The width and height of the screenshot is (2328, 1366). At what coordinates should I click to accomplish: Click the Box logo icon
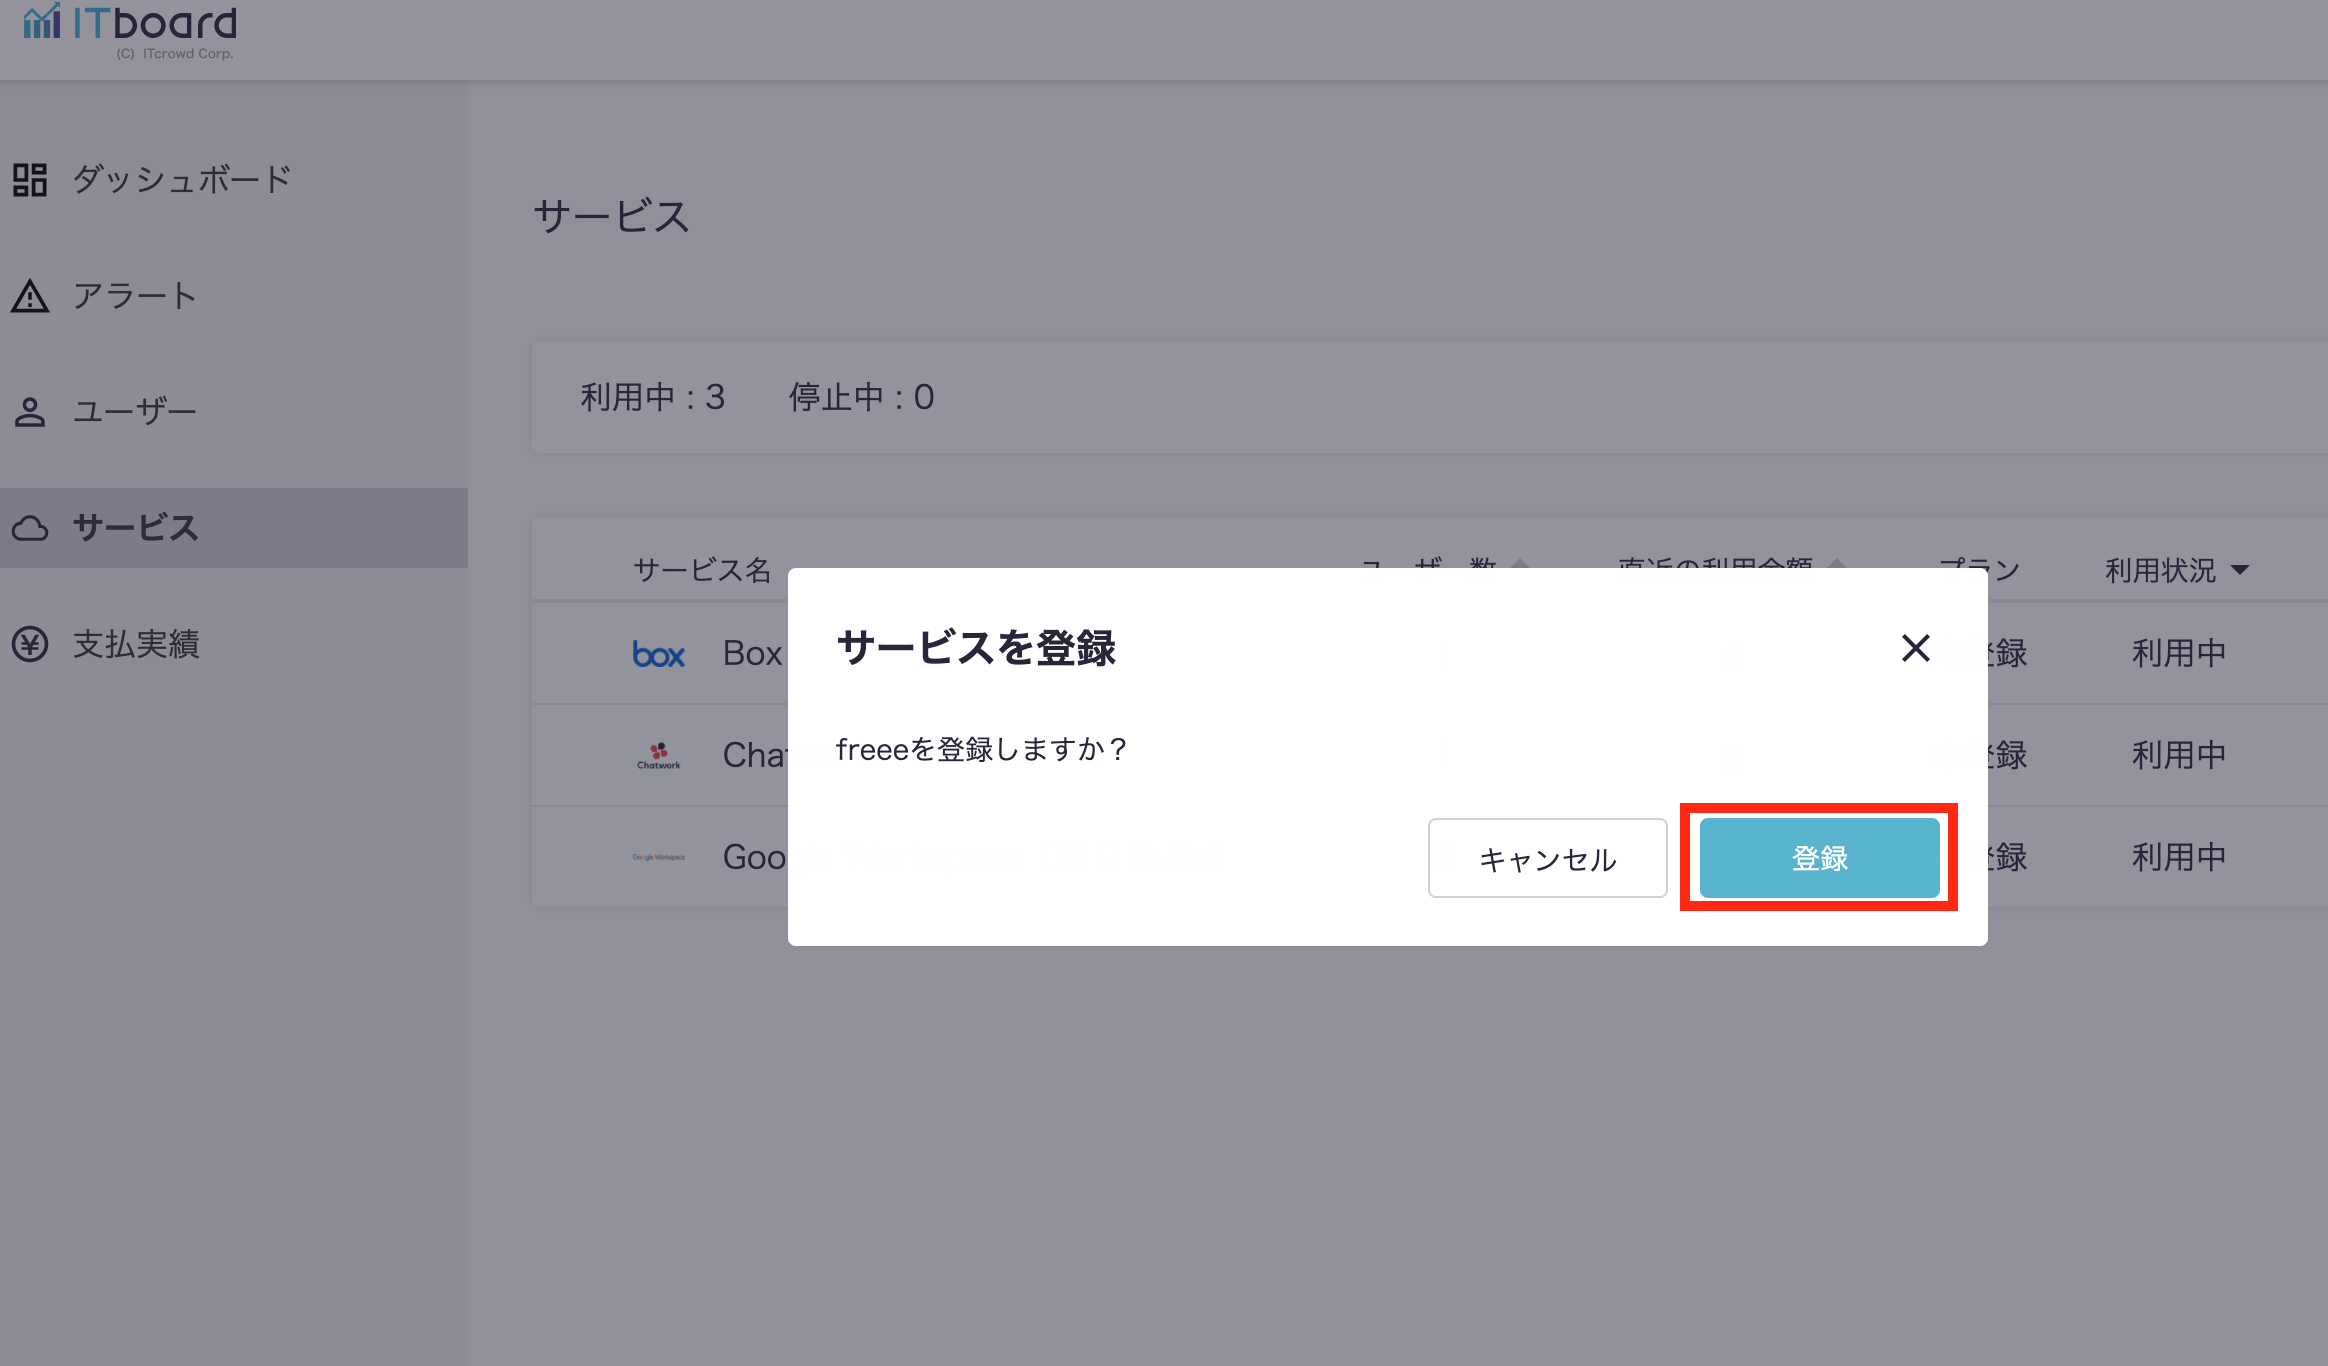pyautogui.click(x=658, y=654)
